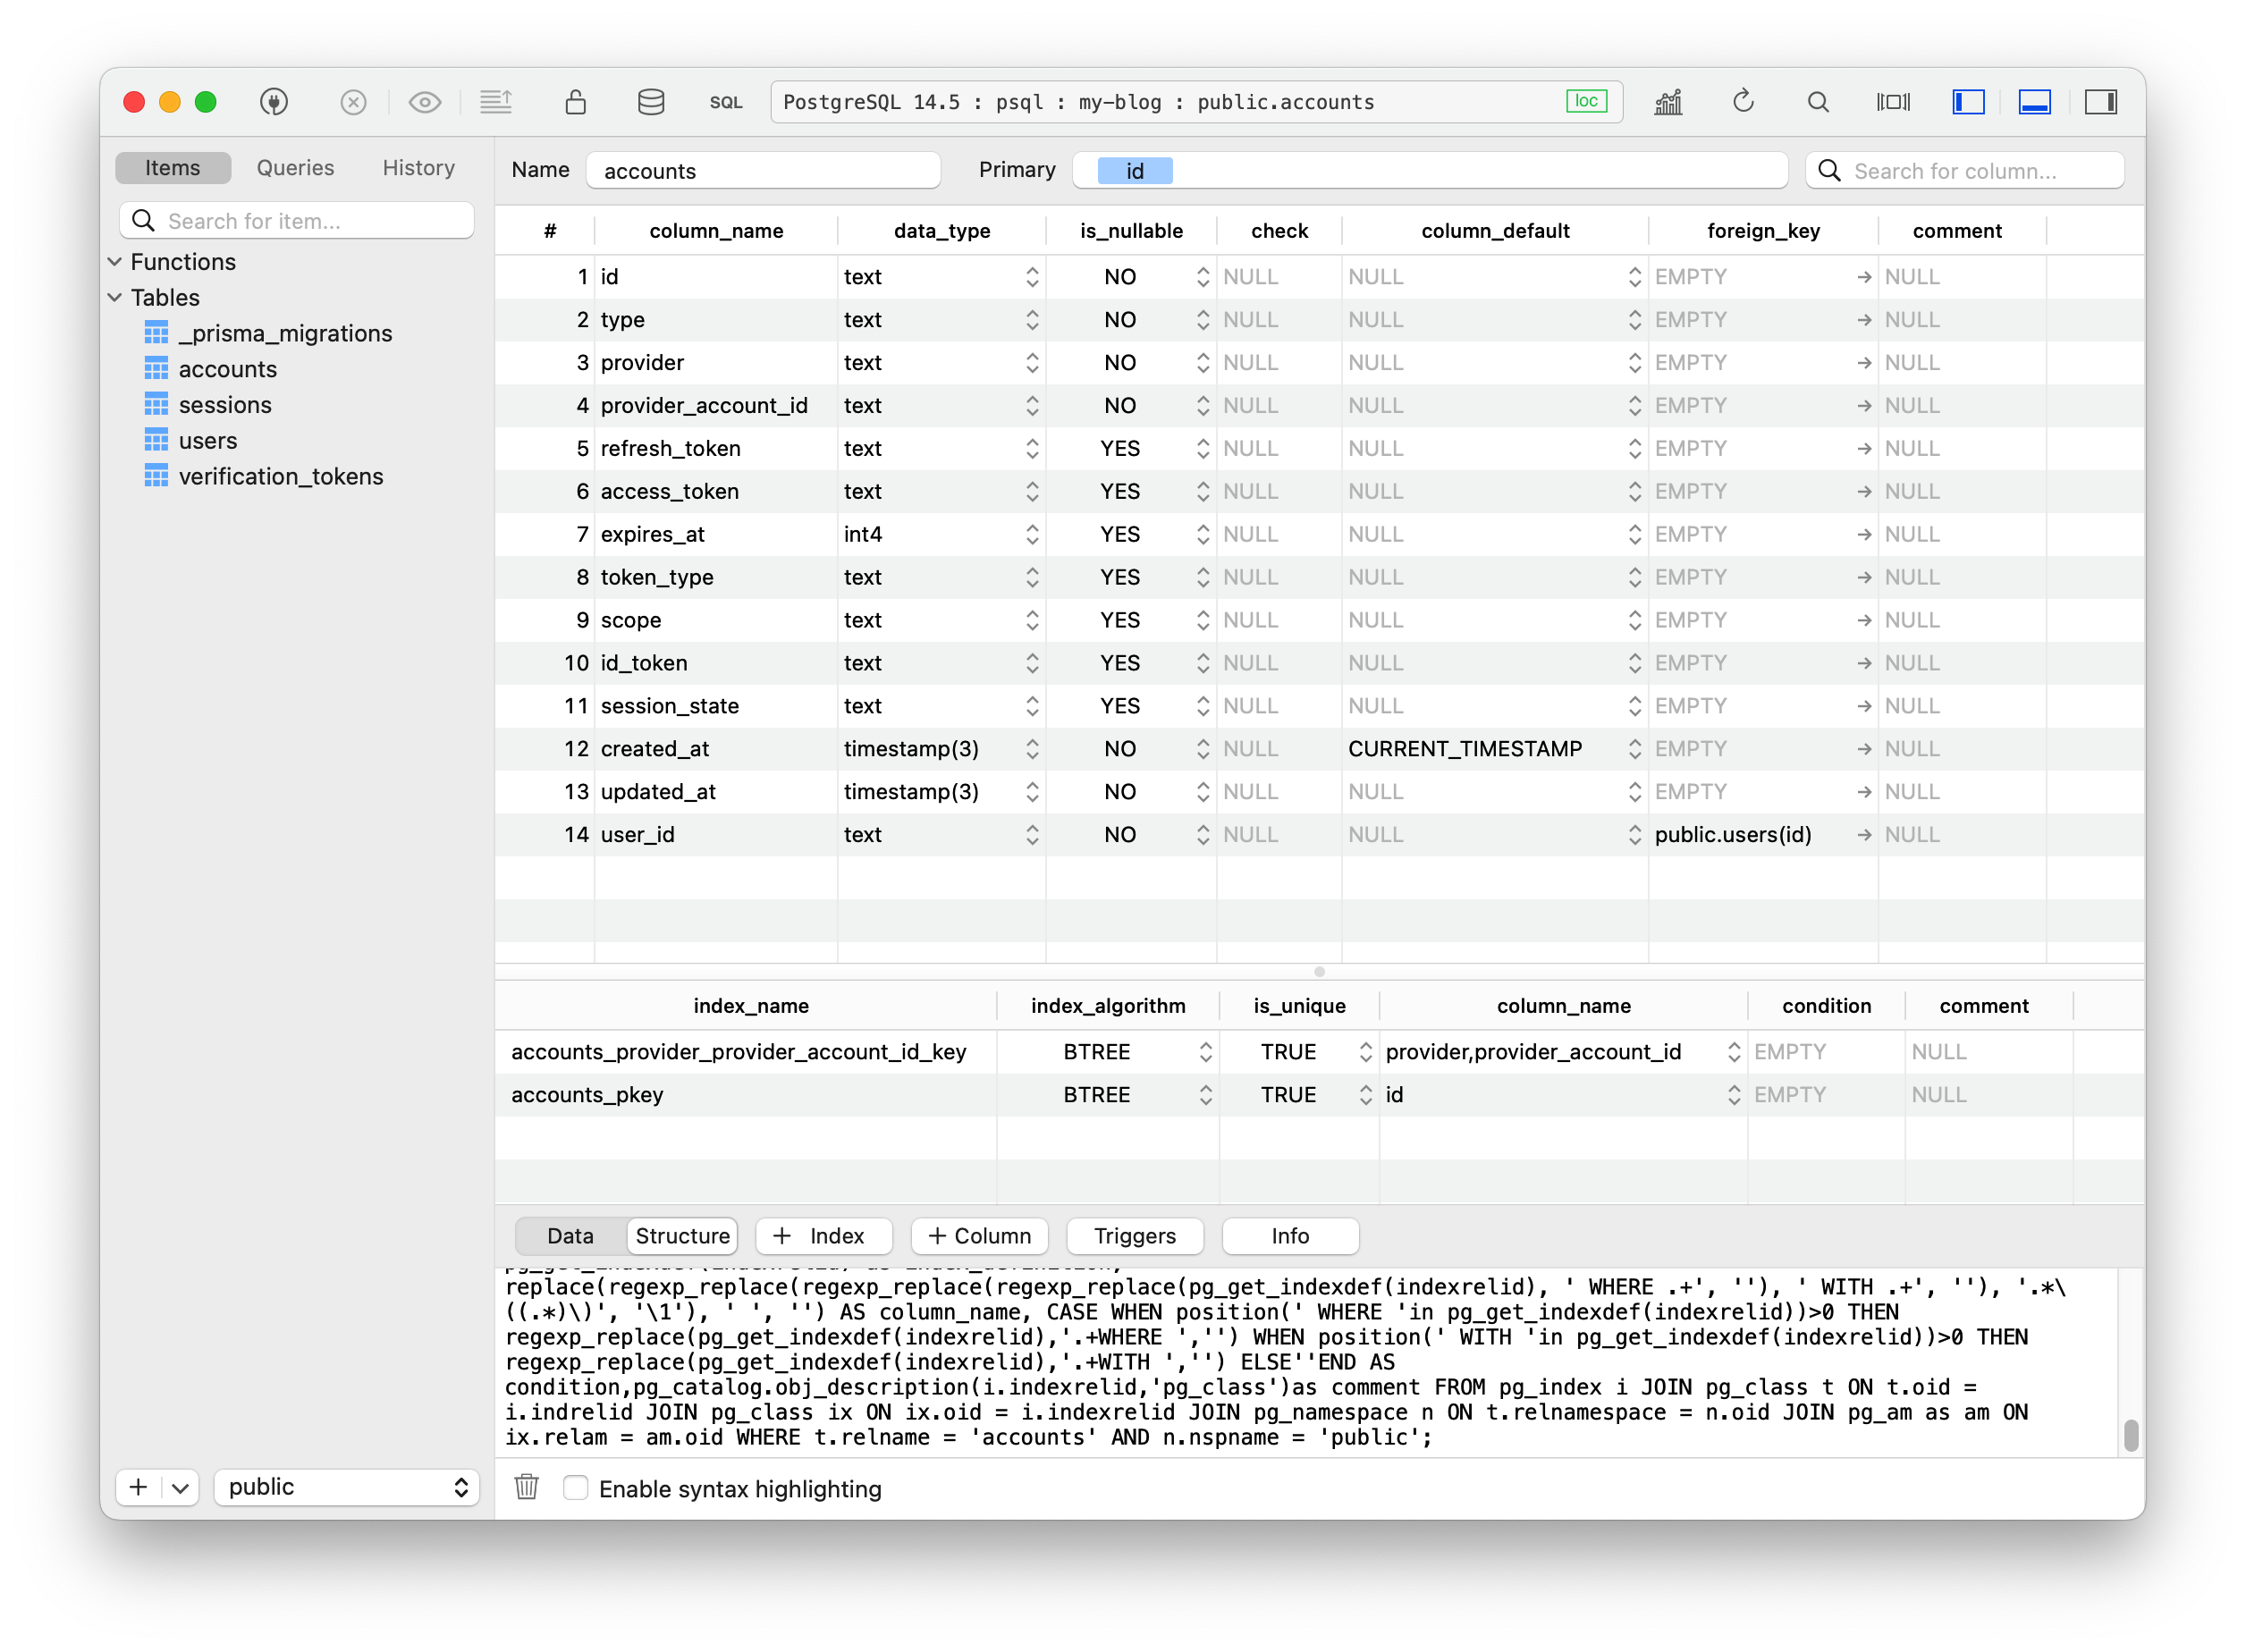The image size is (2246, 1652).
Task: Open the public schema dropdown
Action: coord(346,1487)
